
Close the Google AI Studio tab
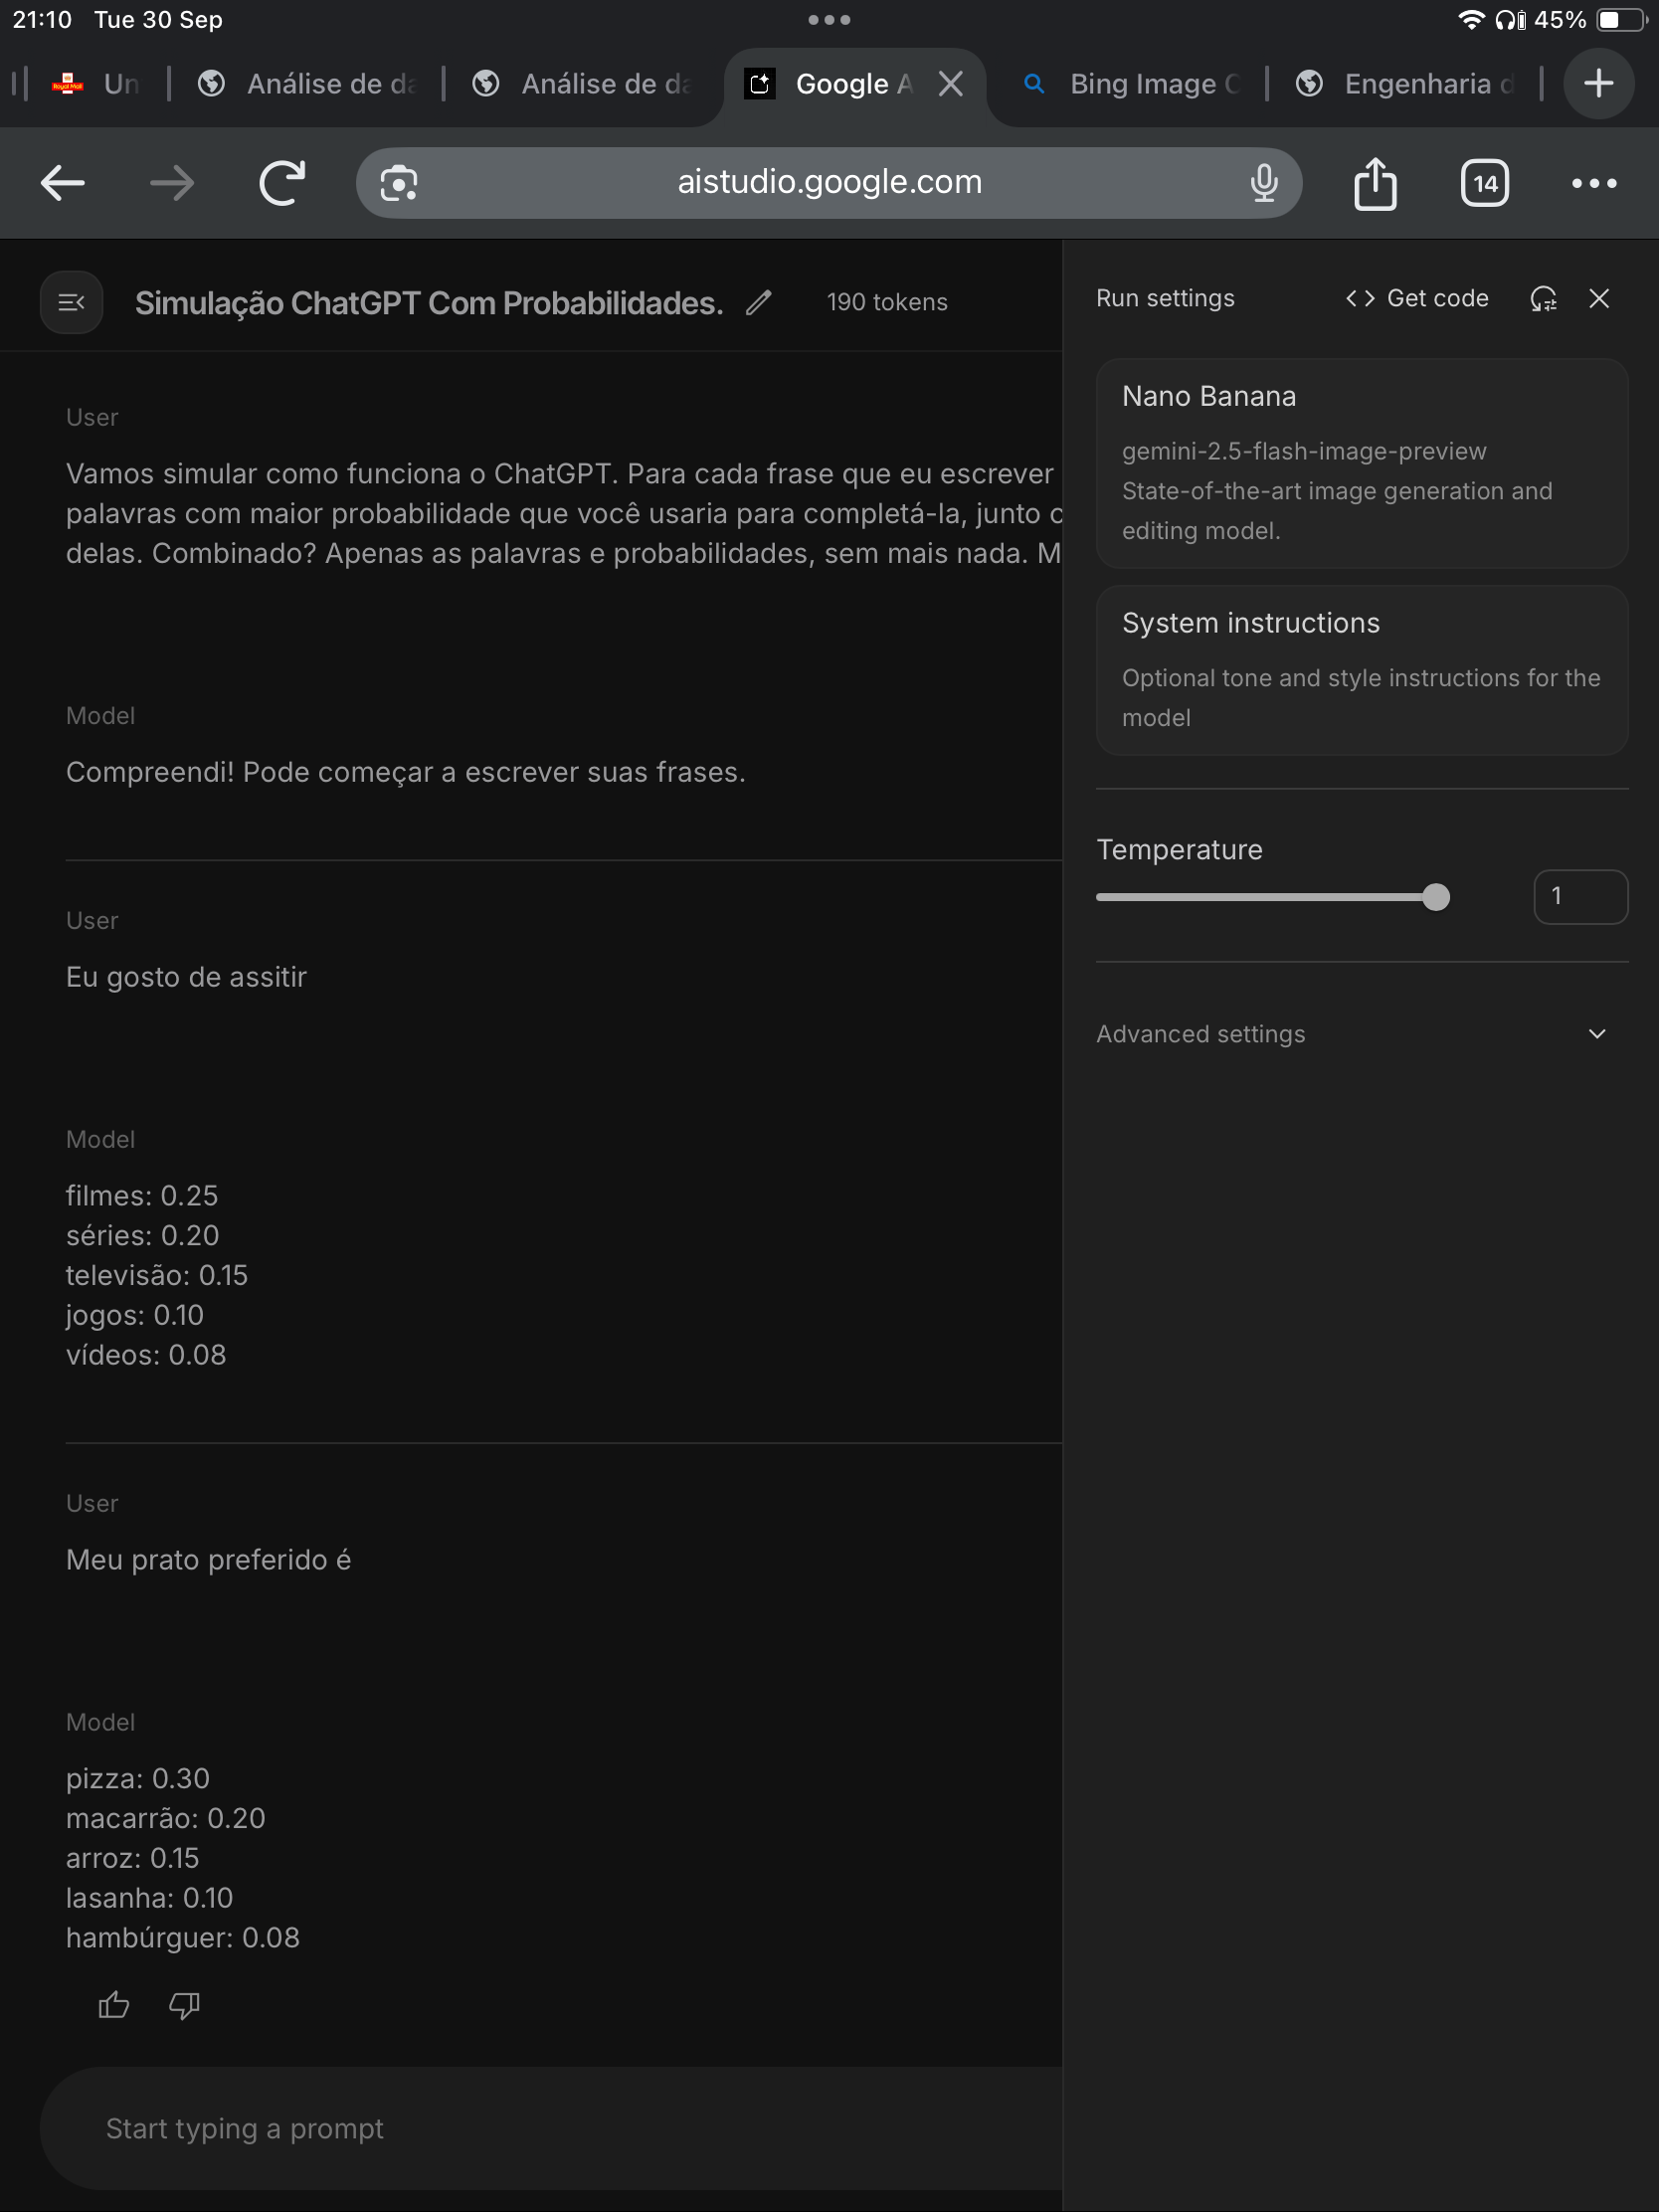pos(951,84)
